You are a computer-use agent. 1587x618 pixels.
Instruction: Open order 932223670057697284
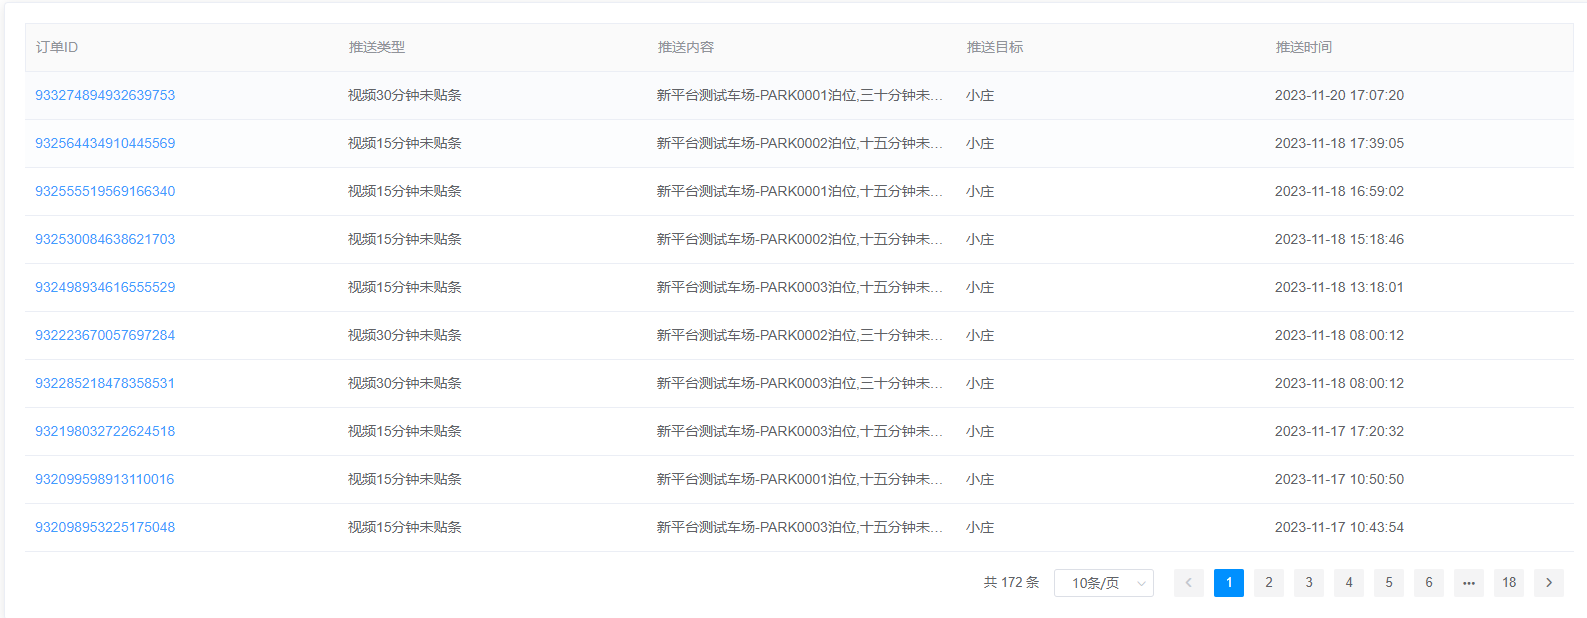tap(105, 335)
